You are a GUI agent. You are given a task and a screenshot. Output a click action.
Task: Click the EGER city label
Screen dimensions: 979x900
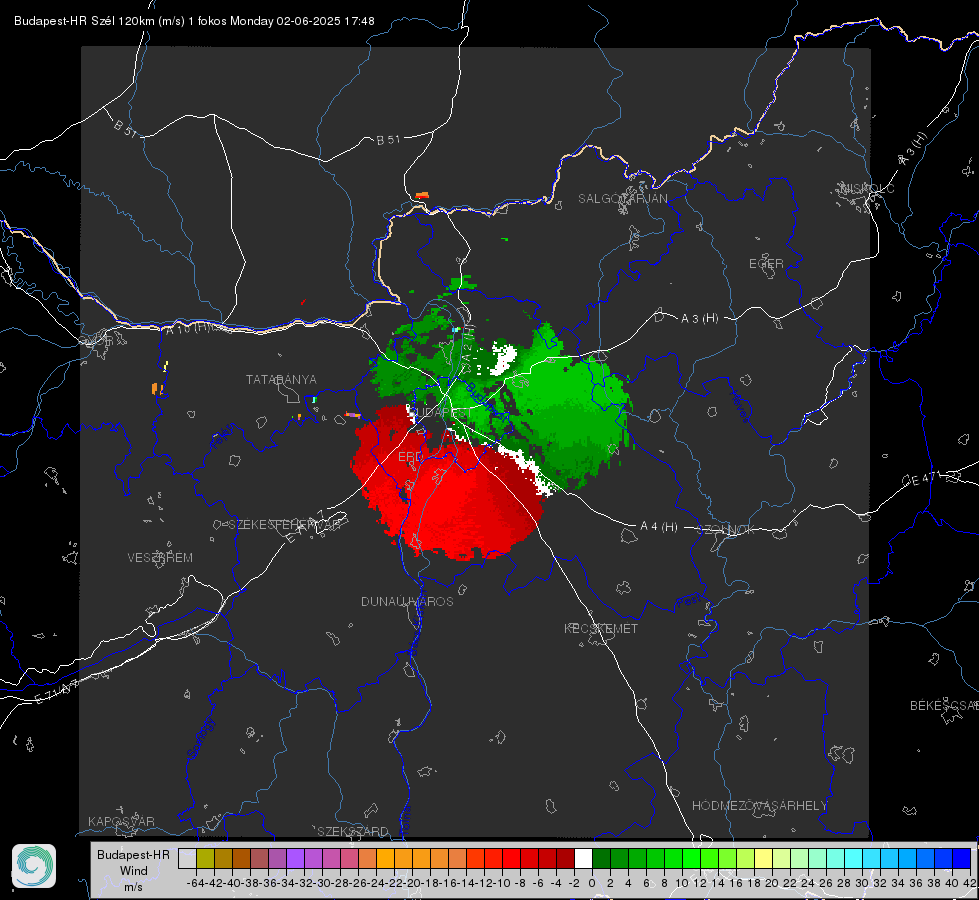click(766, 264)
